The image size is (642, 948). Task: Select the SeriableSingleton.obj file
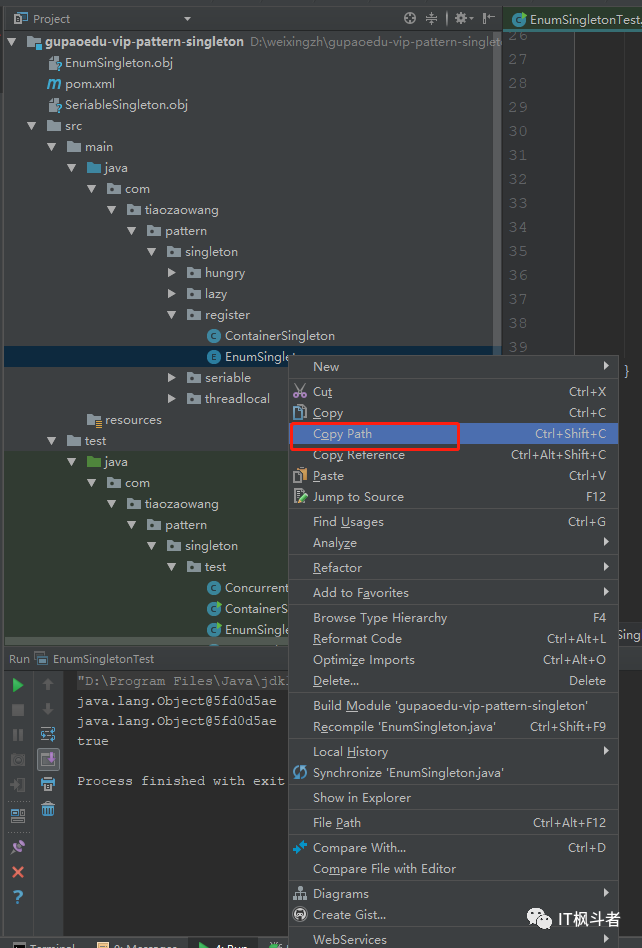[118, 105]
